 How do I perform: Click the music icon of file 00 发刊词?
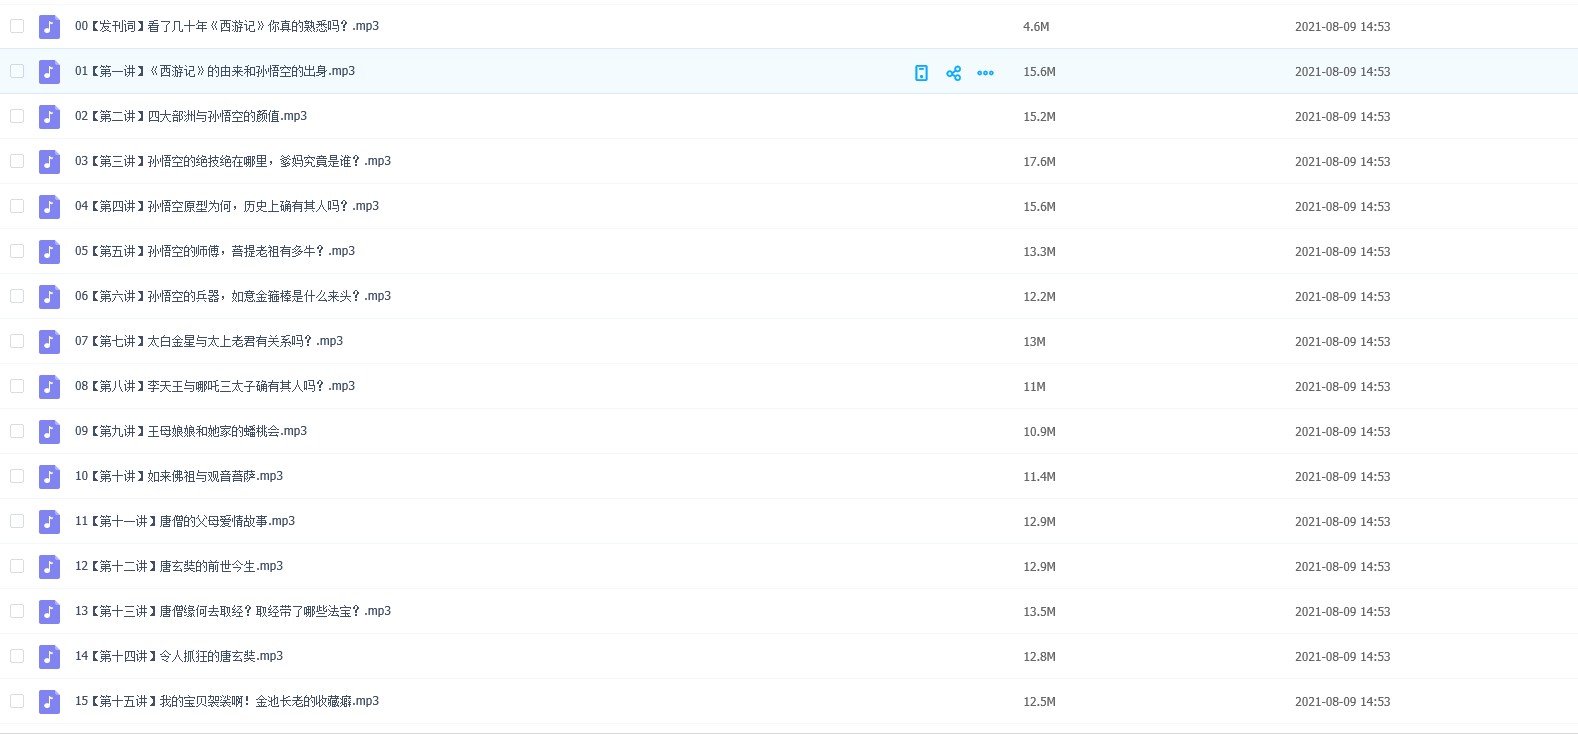[49, 27]
